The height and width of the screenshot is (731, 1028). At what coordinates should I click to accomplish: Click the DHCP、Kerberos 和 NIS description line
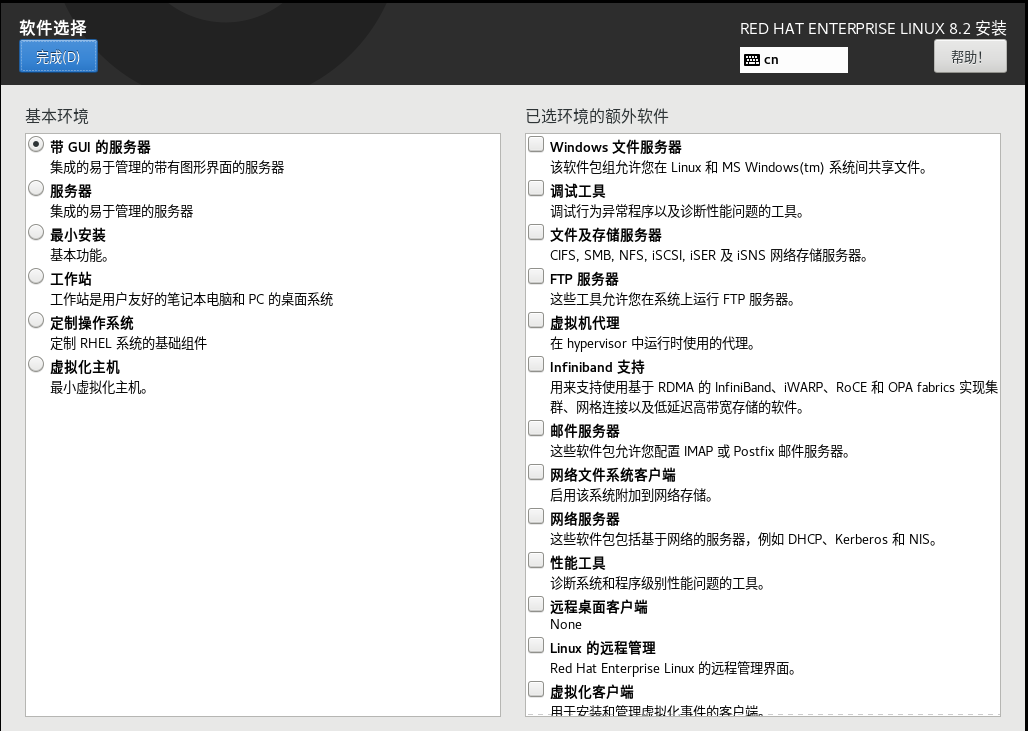pos(744,540)
